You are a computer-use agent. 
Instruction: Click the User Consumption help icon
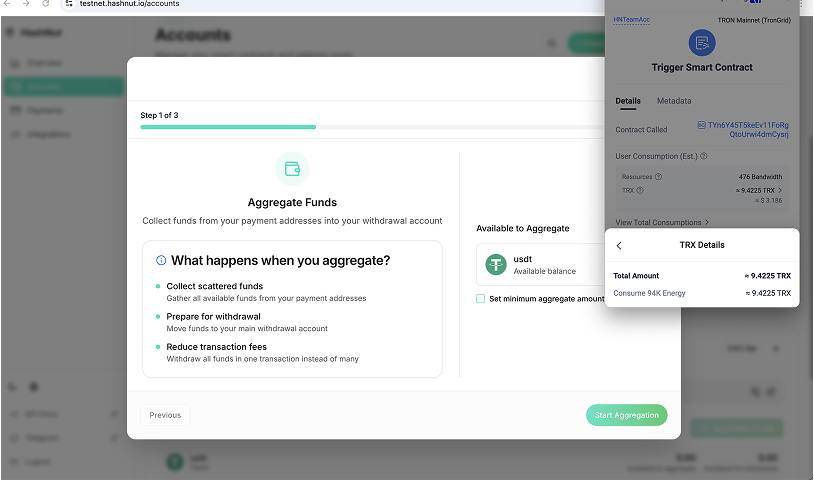coord(703,156)
